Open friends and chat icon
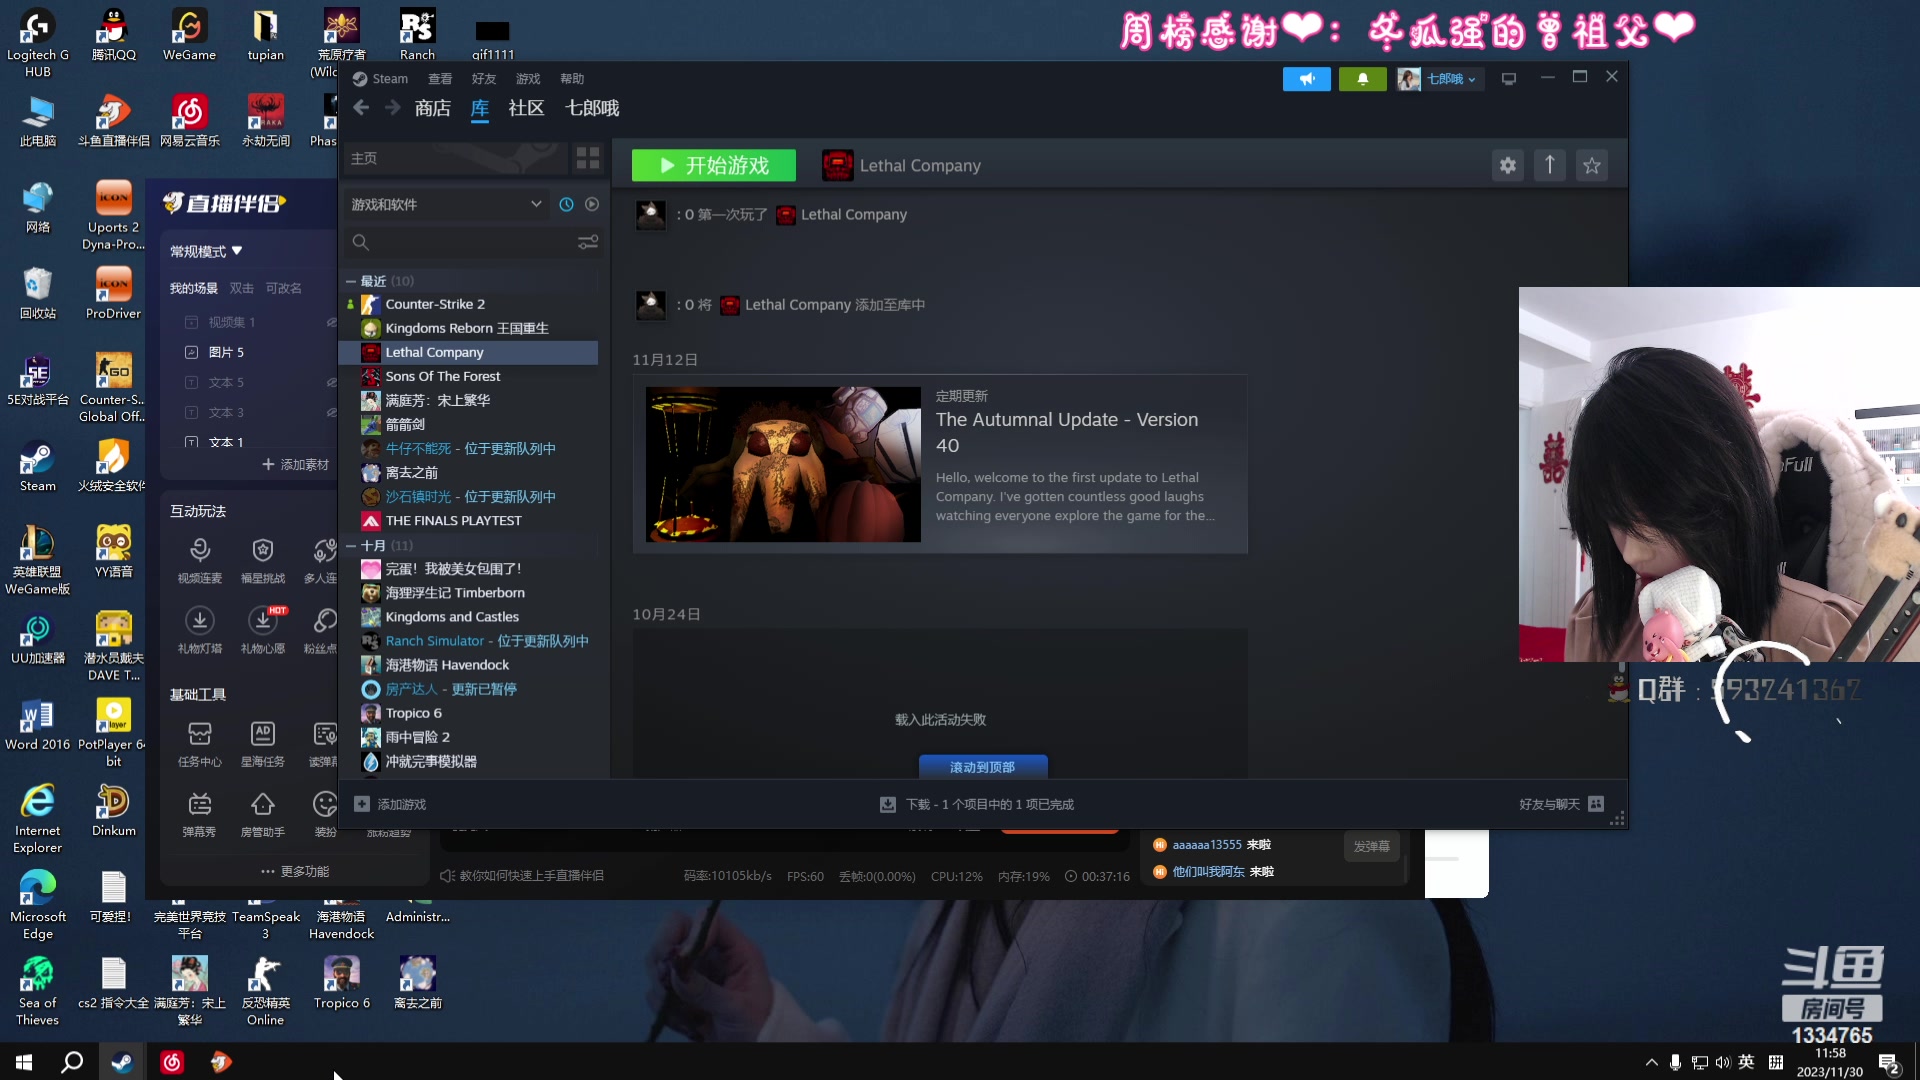The height and width of the screenshot is (1080, 1920). tap(1596, 804)
